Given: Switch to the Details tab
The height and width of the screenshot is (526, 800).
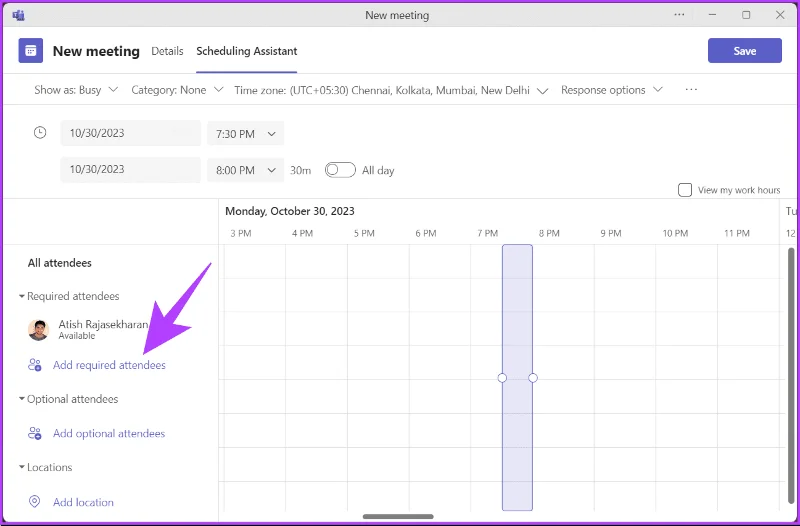Looking at the screenshot, I should click(x=167, y=51).
